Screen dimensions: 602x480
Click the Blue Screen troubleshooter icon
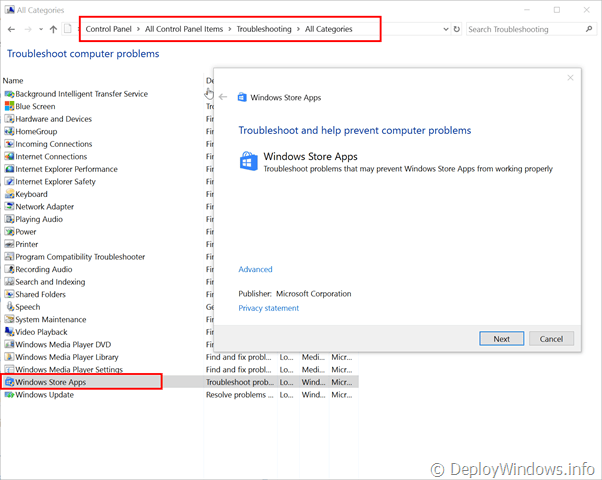(x=9, y=106)
